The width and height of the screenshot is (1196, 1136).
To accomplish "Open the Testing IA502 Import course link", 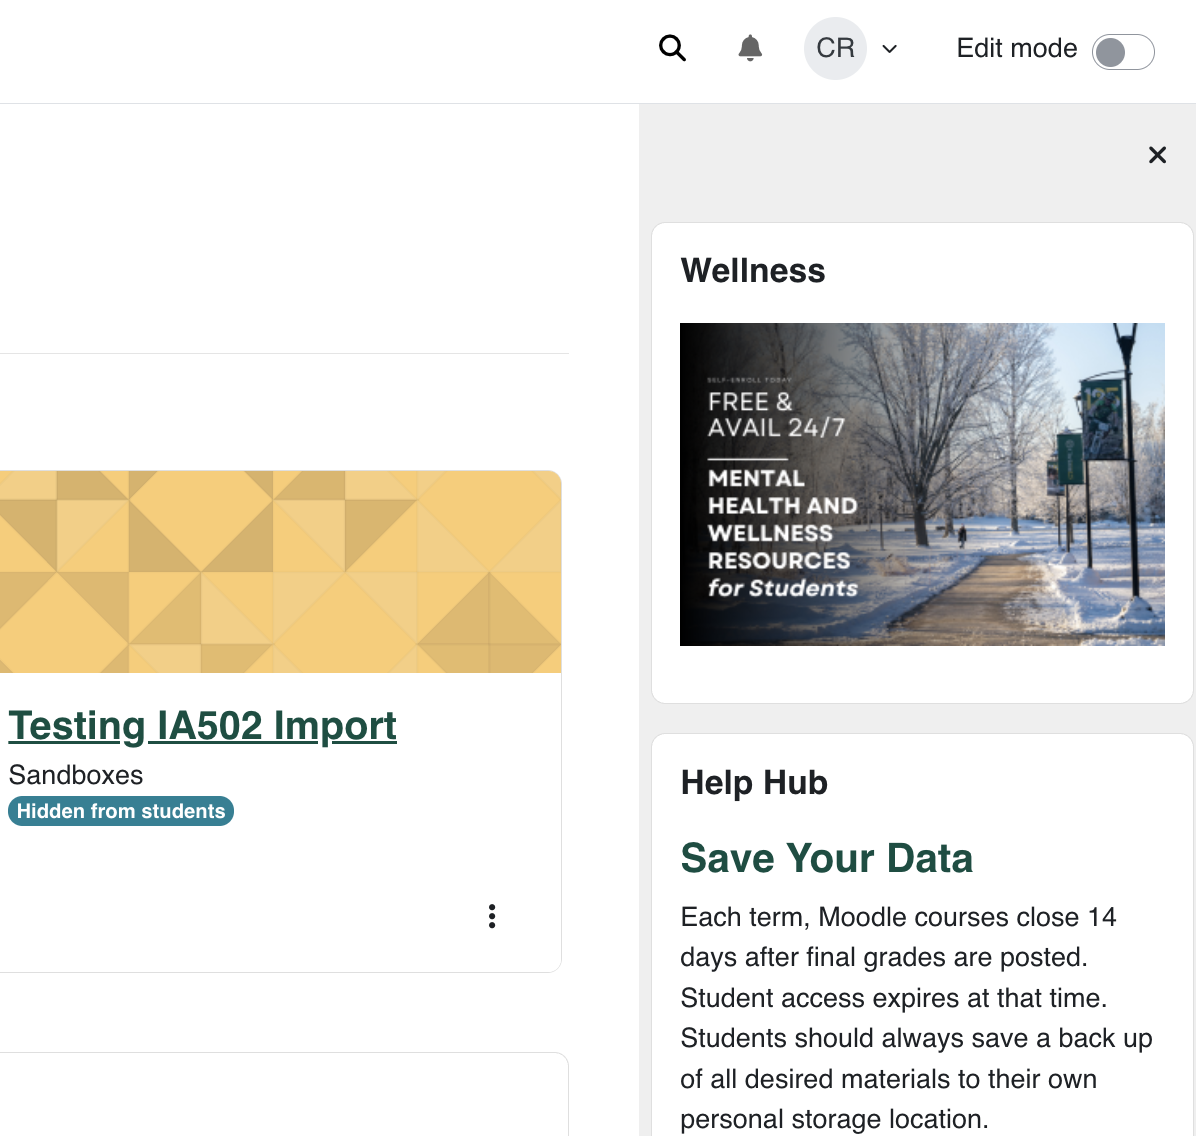I will pos(203,726).
